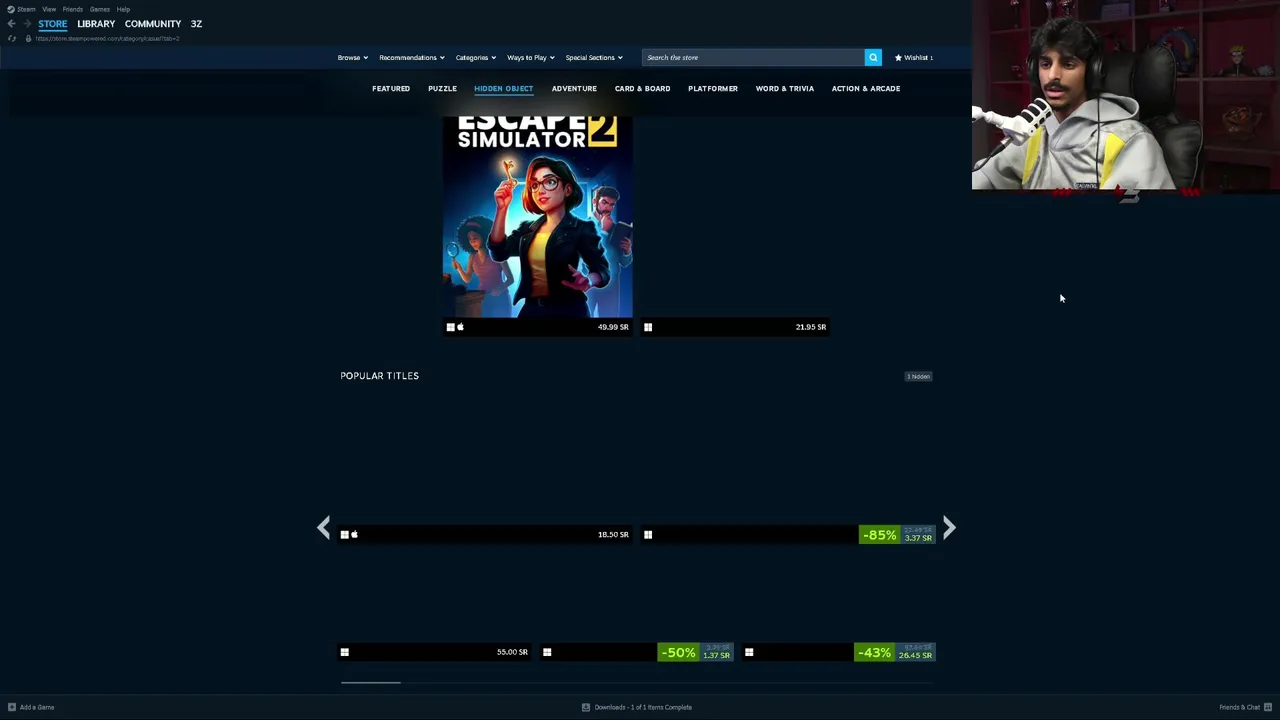Click the -43% discount badge

tap(874, 653)
